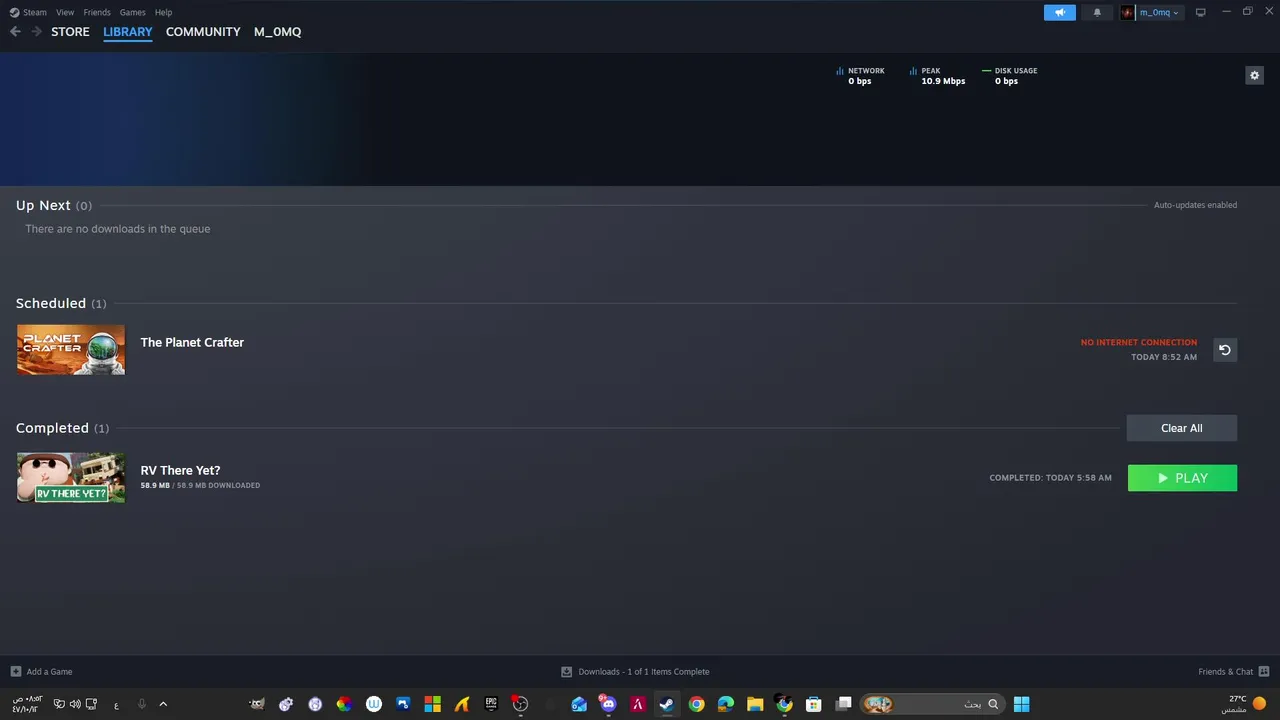Show hidden system tray icons
1280x720 pixels.
click(x=163, y=704)
